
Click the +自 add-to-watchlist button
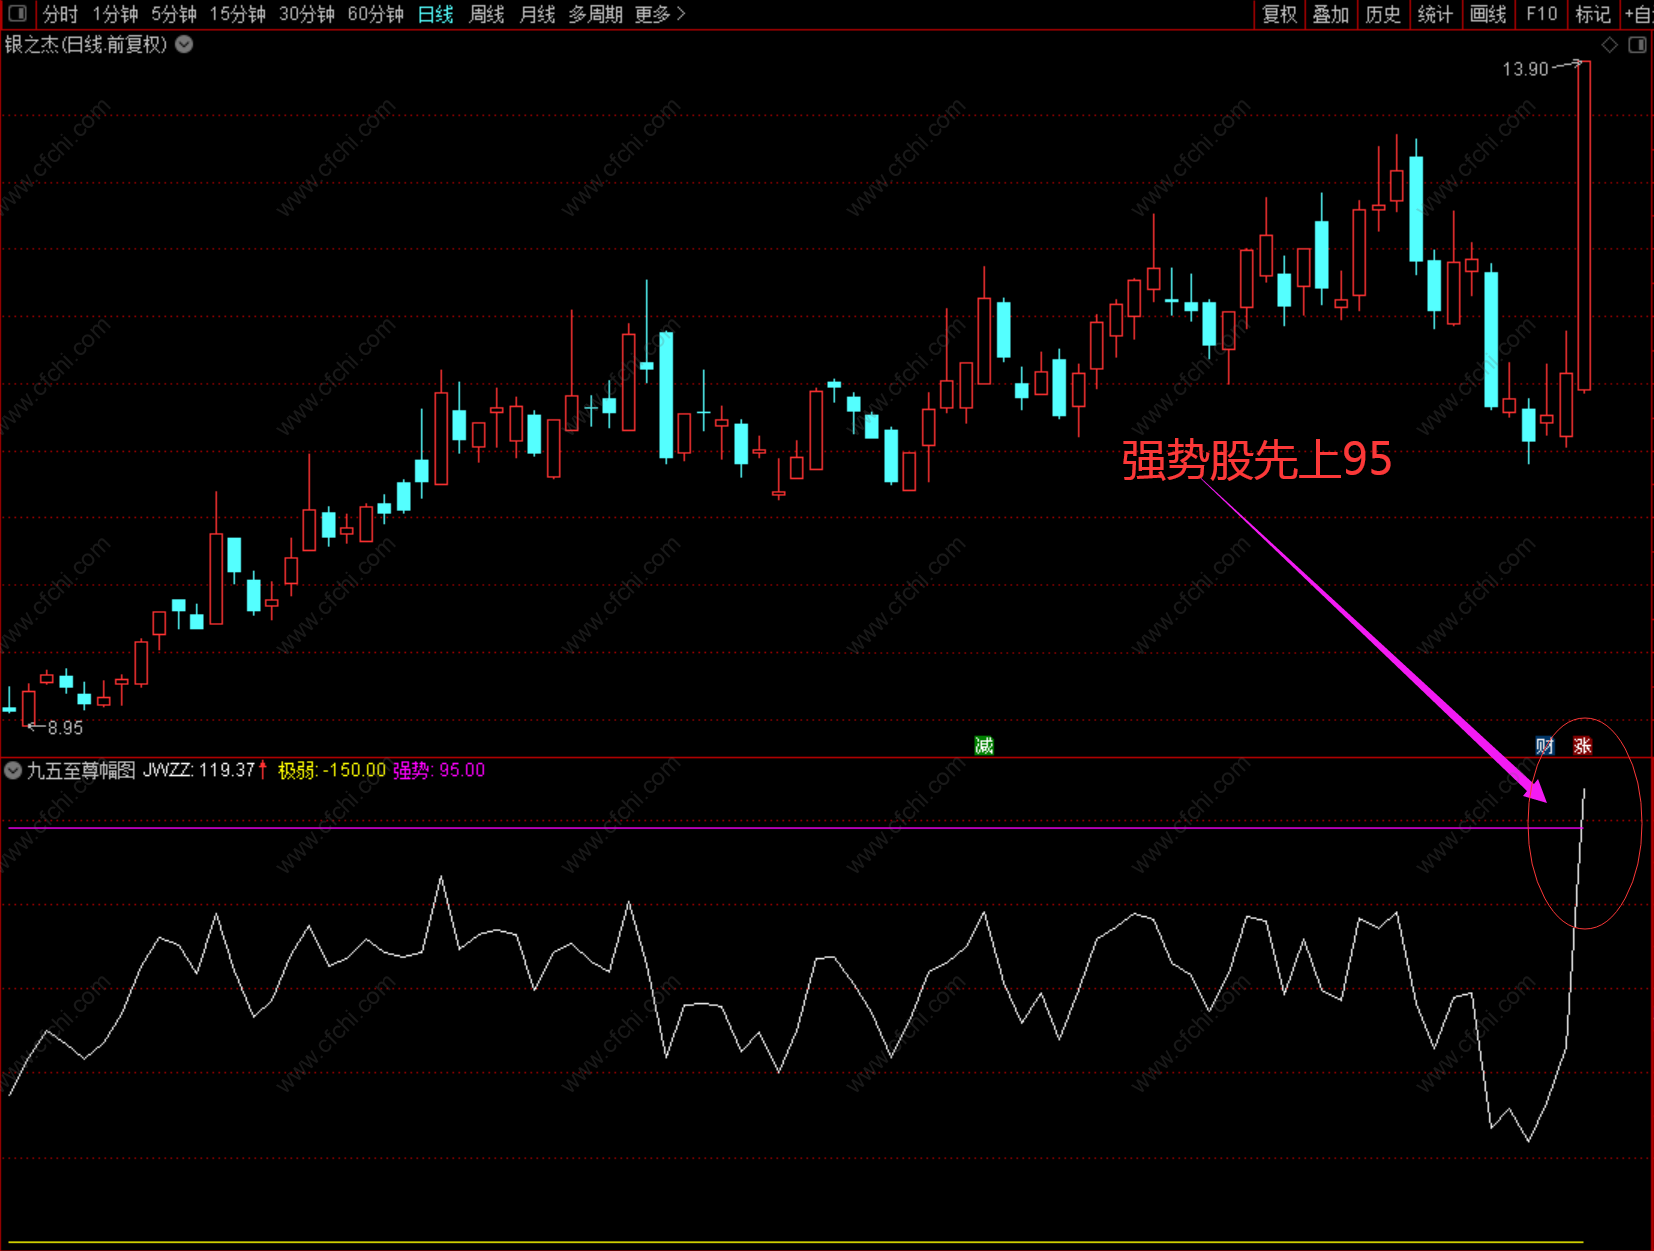pyautogui.click(x=1638, y=14)
